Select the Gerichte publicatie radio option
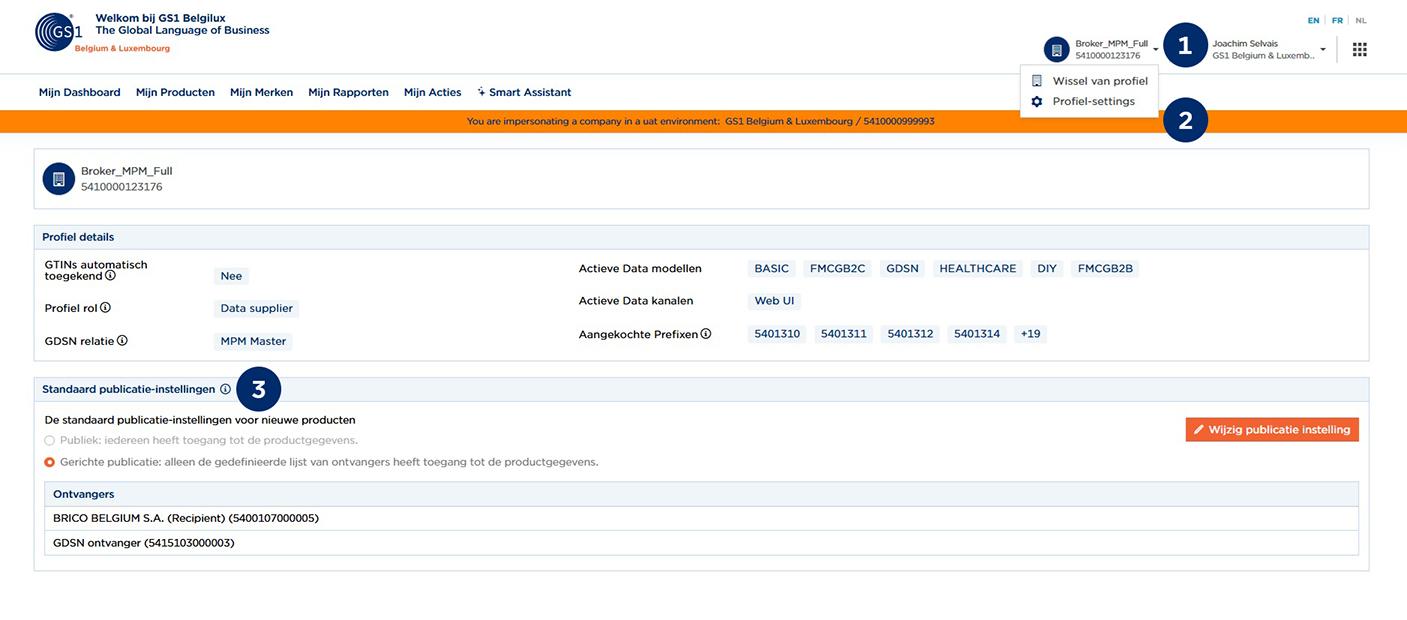The image size is (1407, 620). (50, 462)
